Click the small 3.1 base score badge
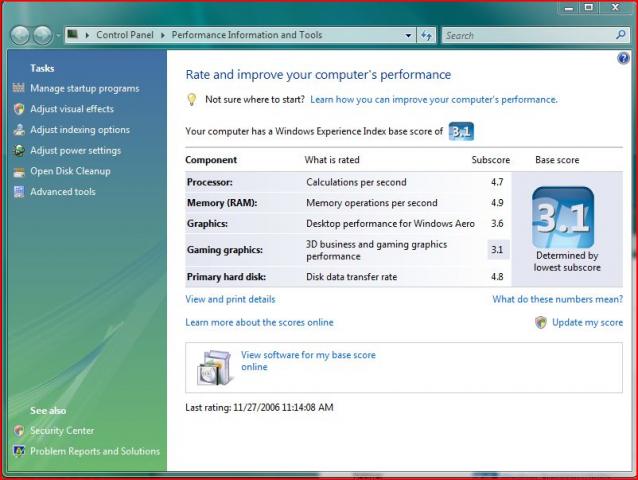 (461, 131)
